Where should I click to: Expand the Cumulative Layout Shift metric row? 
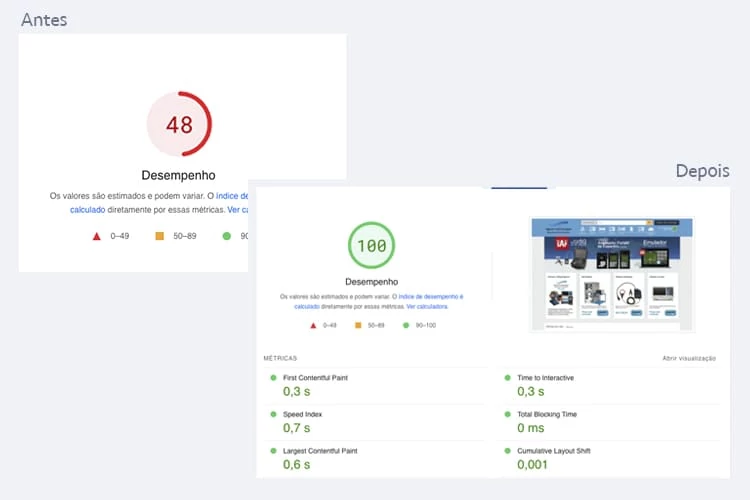553,451
